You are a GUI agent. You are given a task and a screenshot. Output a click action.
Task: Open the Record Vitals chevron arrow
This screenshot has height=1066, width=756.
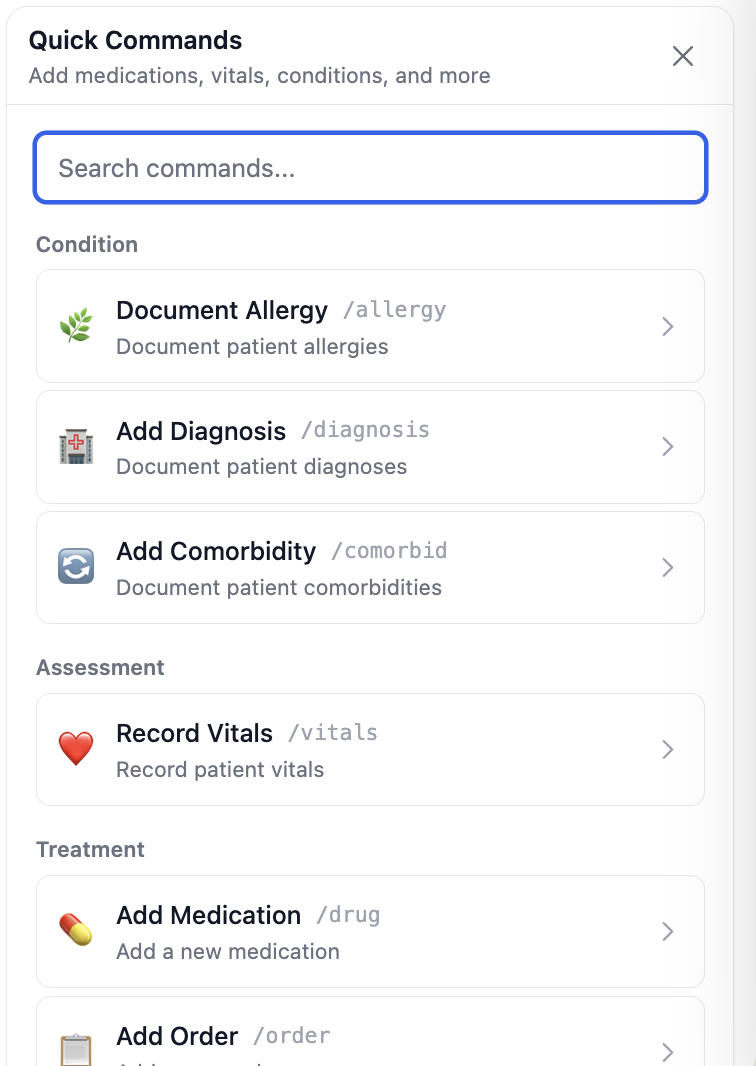(x=668, y=749)
